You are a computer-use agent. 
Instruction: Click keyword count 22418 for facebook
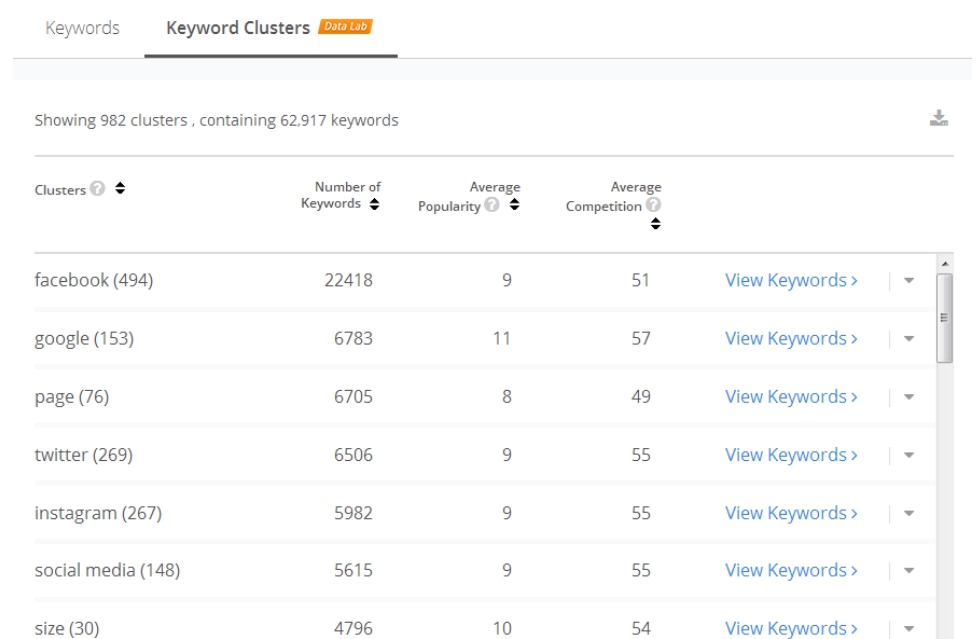pos(349,280)
